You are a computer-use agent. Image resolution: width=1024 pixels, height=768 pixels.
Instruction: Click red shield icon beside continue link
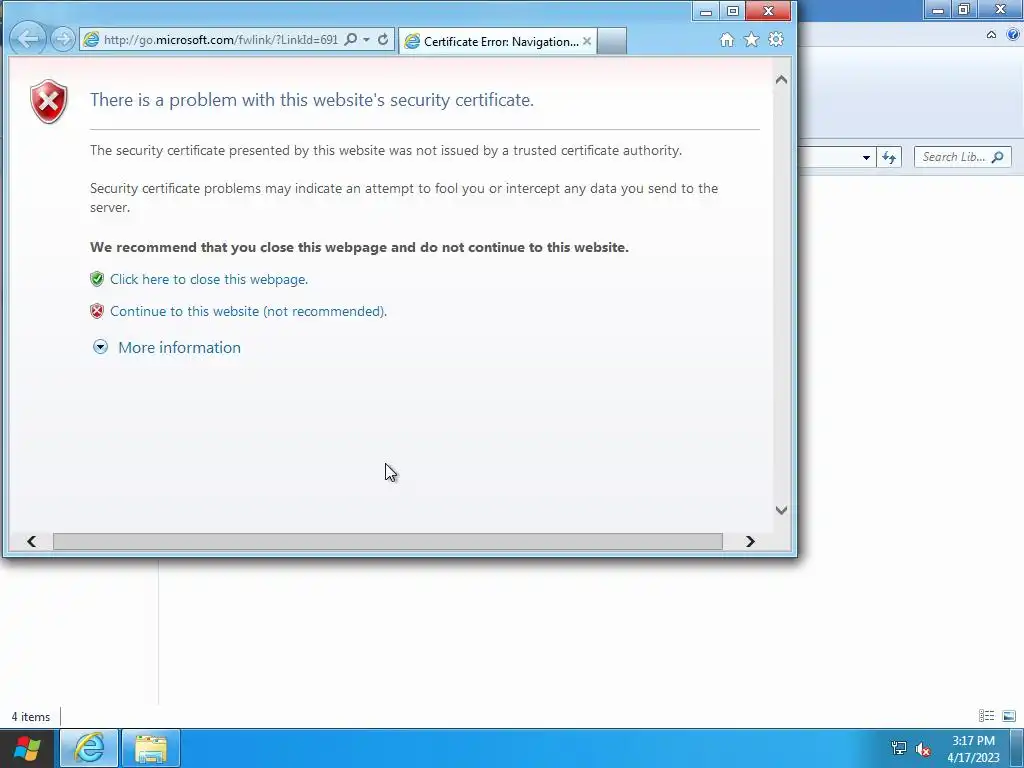click(x=97, y=312)
